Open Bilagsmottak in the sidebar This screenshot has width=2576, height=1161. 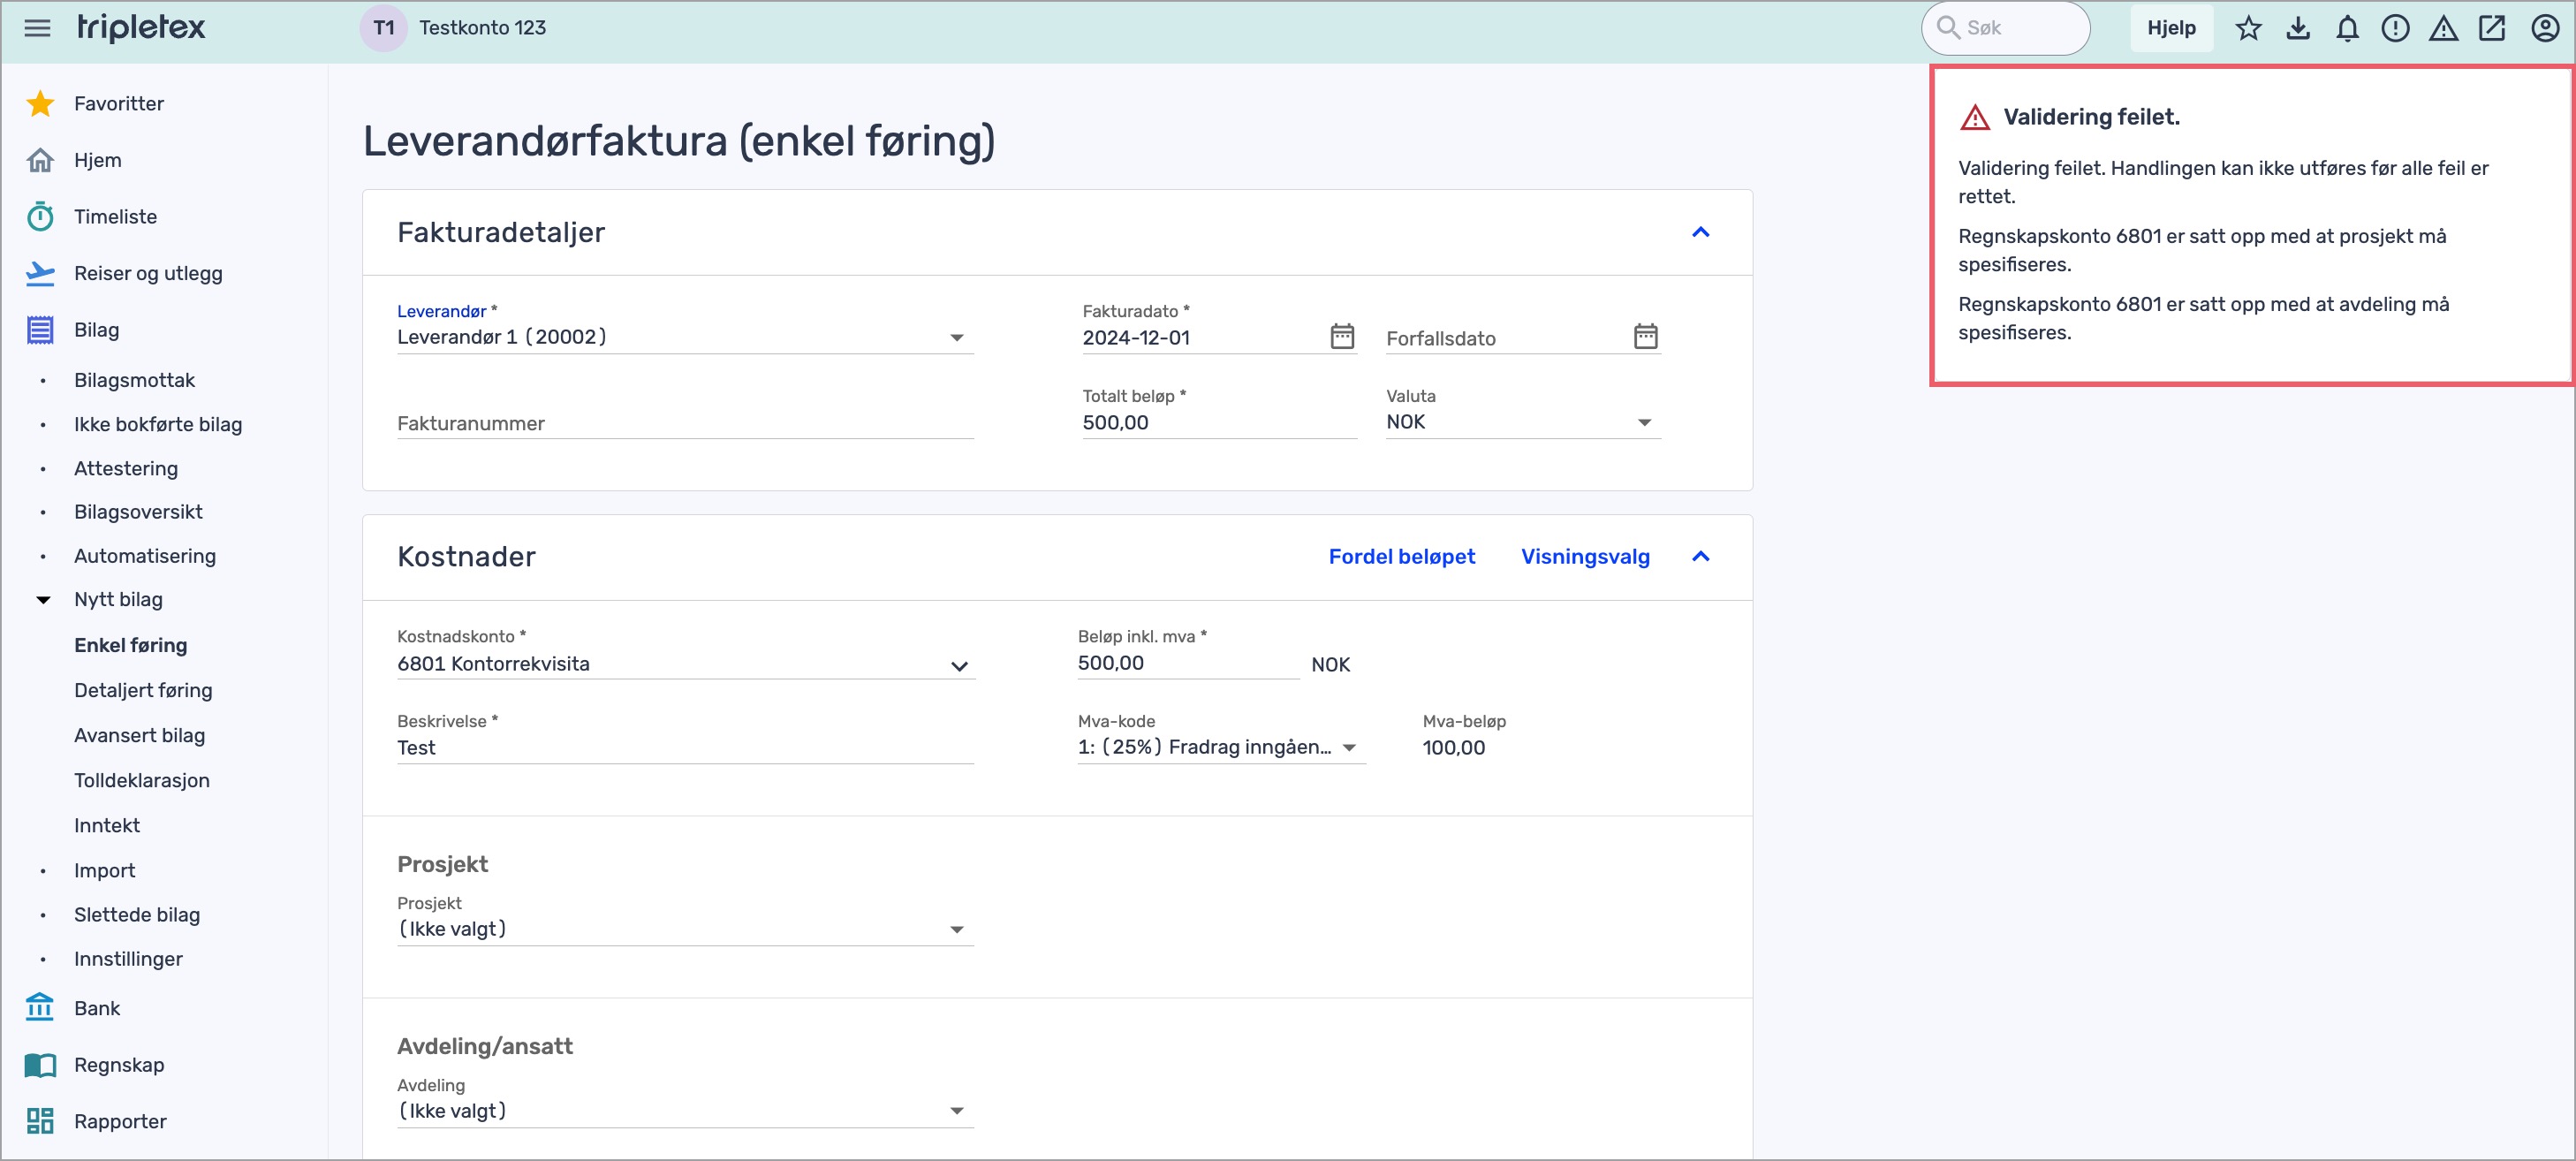pos(134,380)
